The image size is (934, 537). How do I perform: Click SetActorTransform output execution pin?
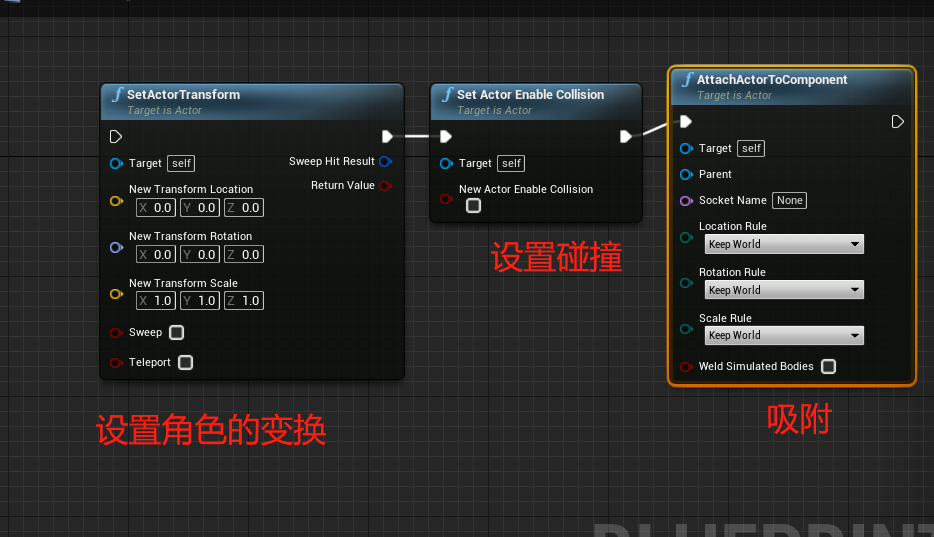387,137
